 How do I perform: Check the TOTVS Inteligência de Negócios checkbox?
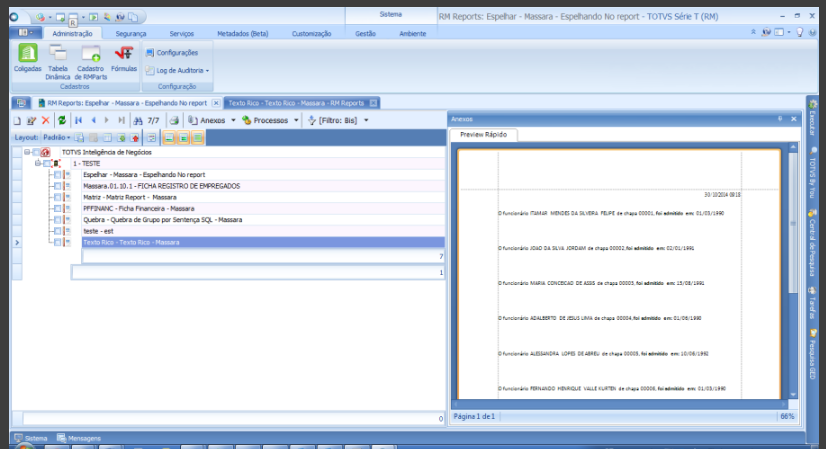(36, 152)
